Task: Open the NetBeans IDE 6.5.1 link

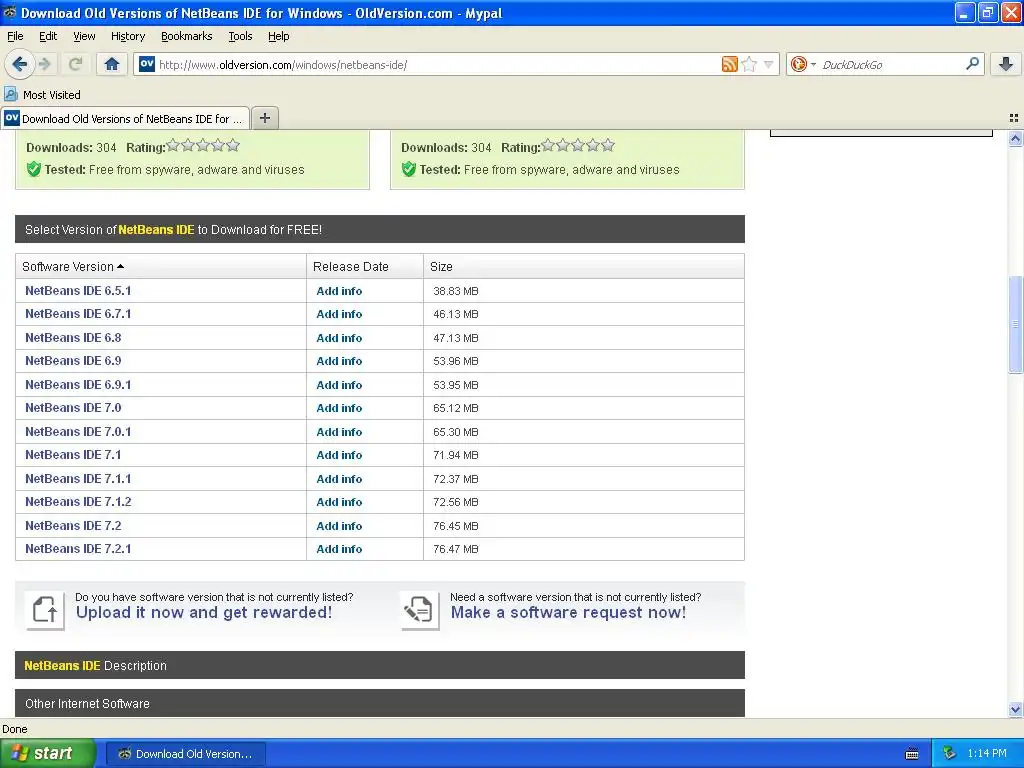Action: 78,291
